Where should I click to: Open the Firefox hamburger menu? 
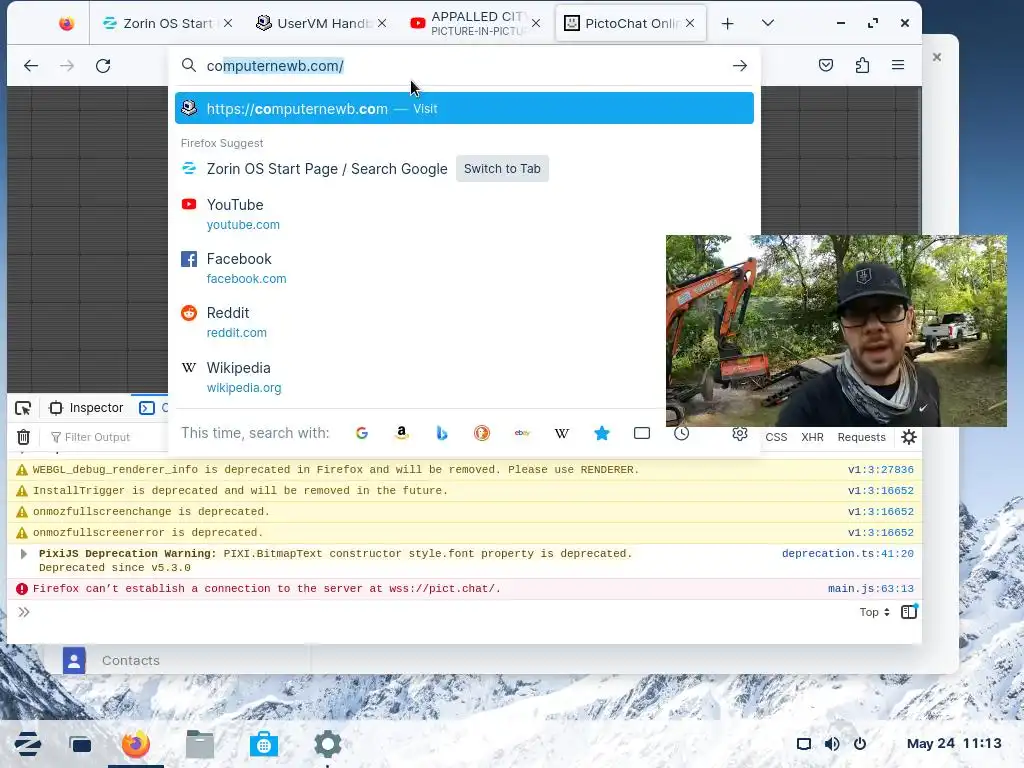click(x=898, y=65)
